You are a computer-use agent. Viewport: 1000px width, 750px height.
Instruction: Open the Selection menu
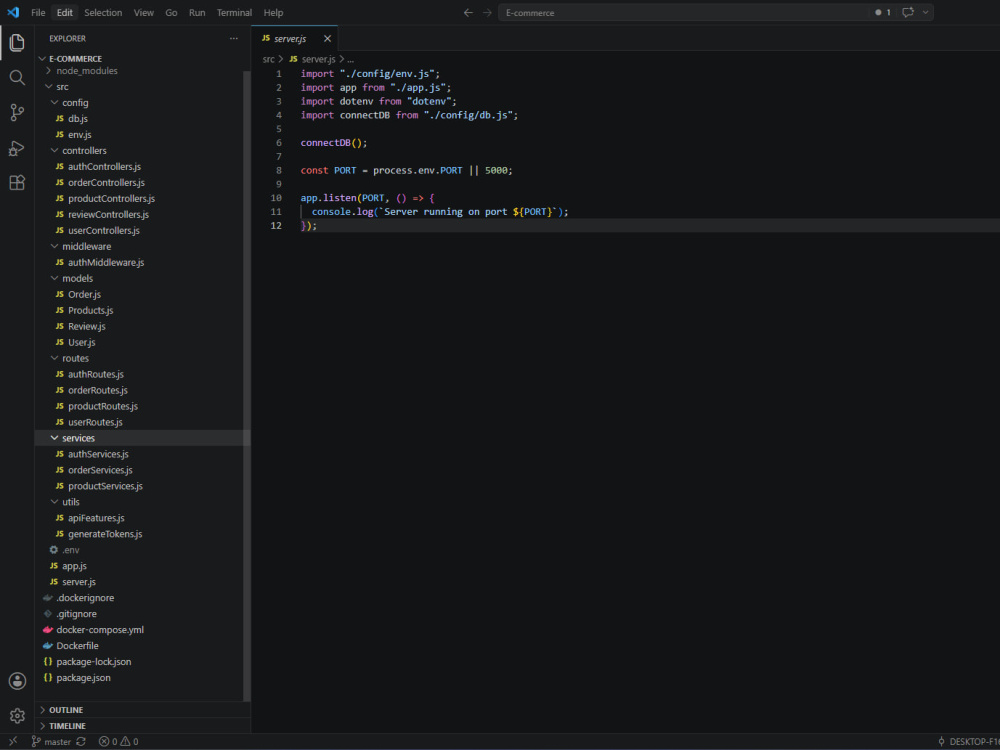103,12
